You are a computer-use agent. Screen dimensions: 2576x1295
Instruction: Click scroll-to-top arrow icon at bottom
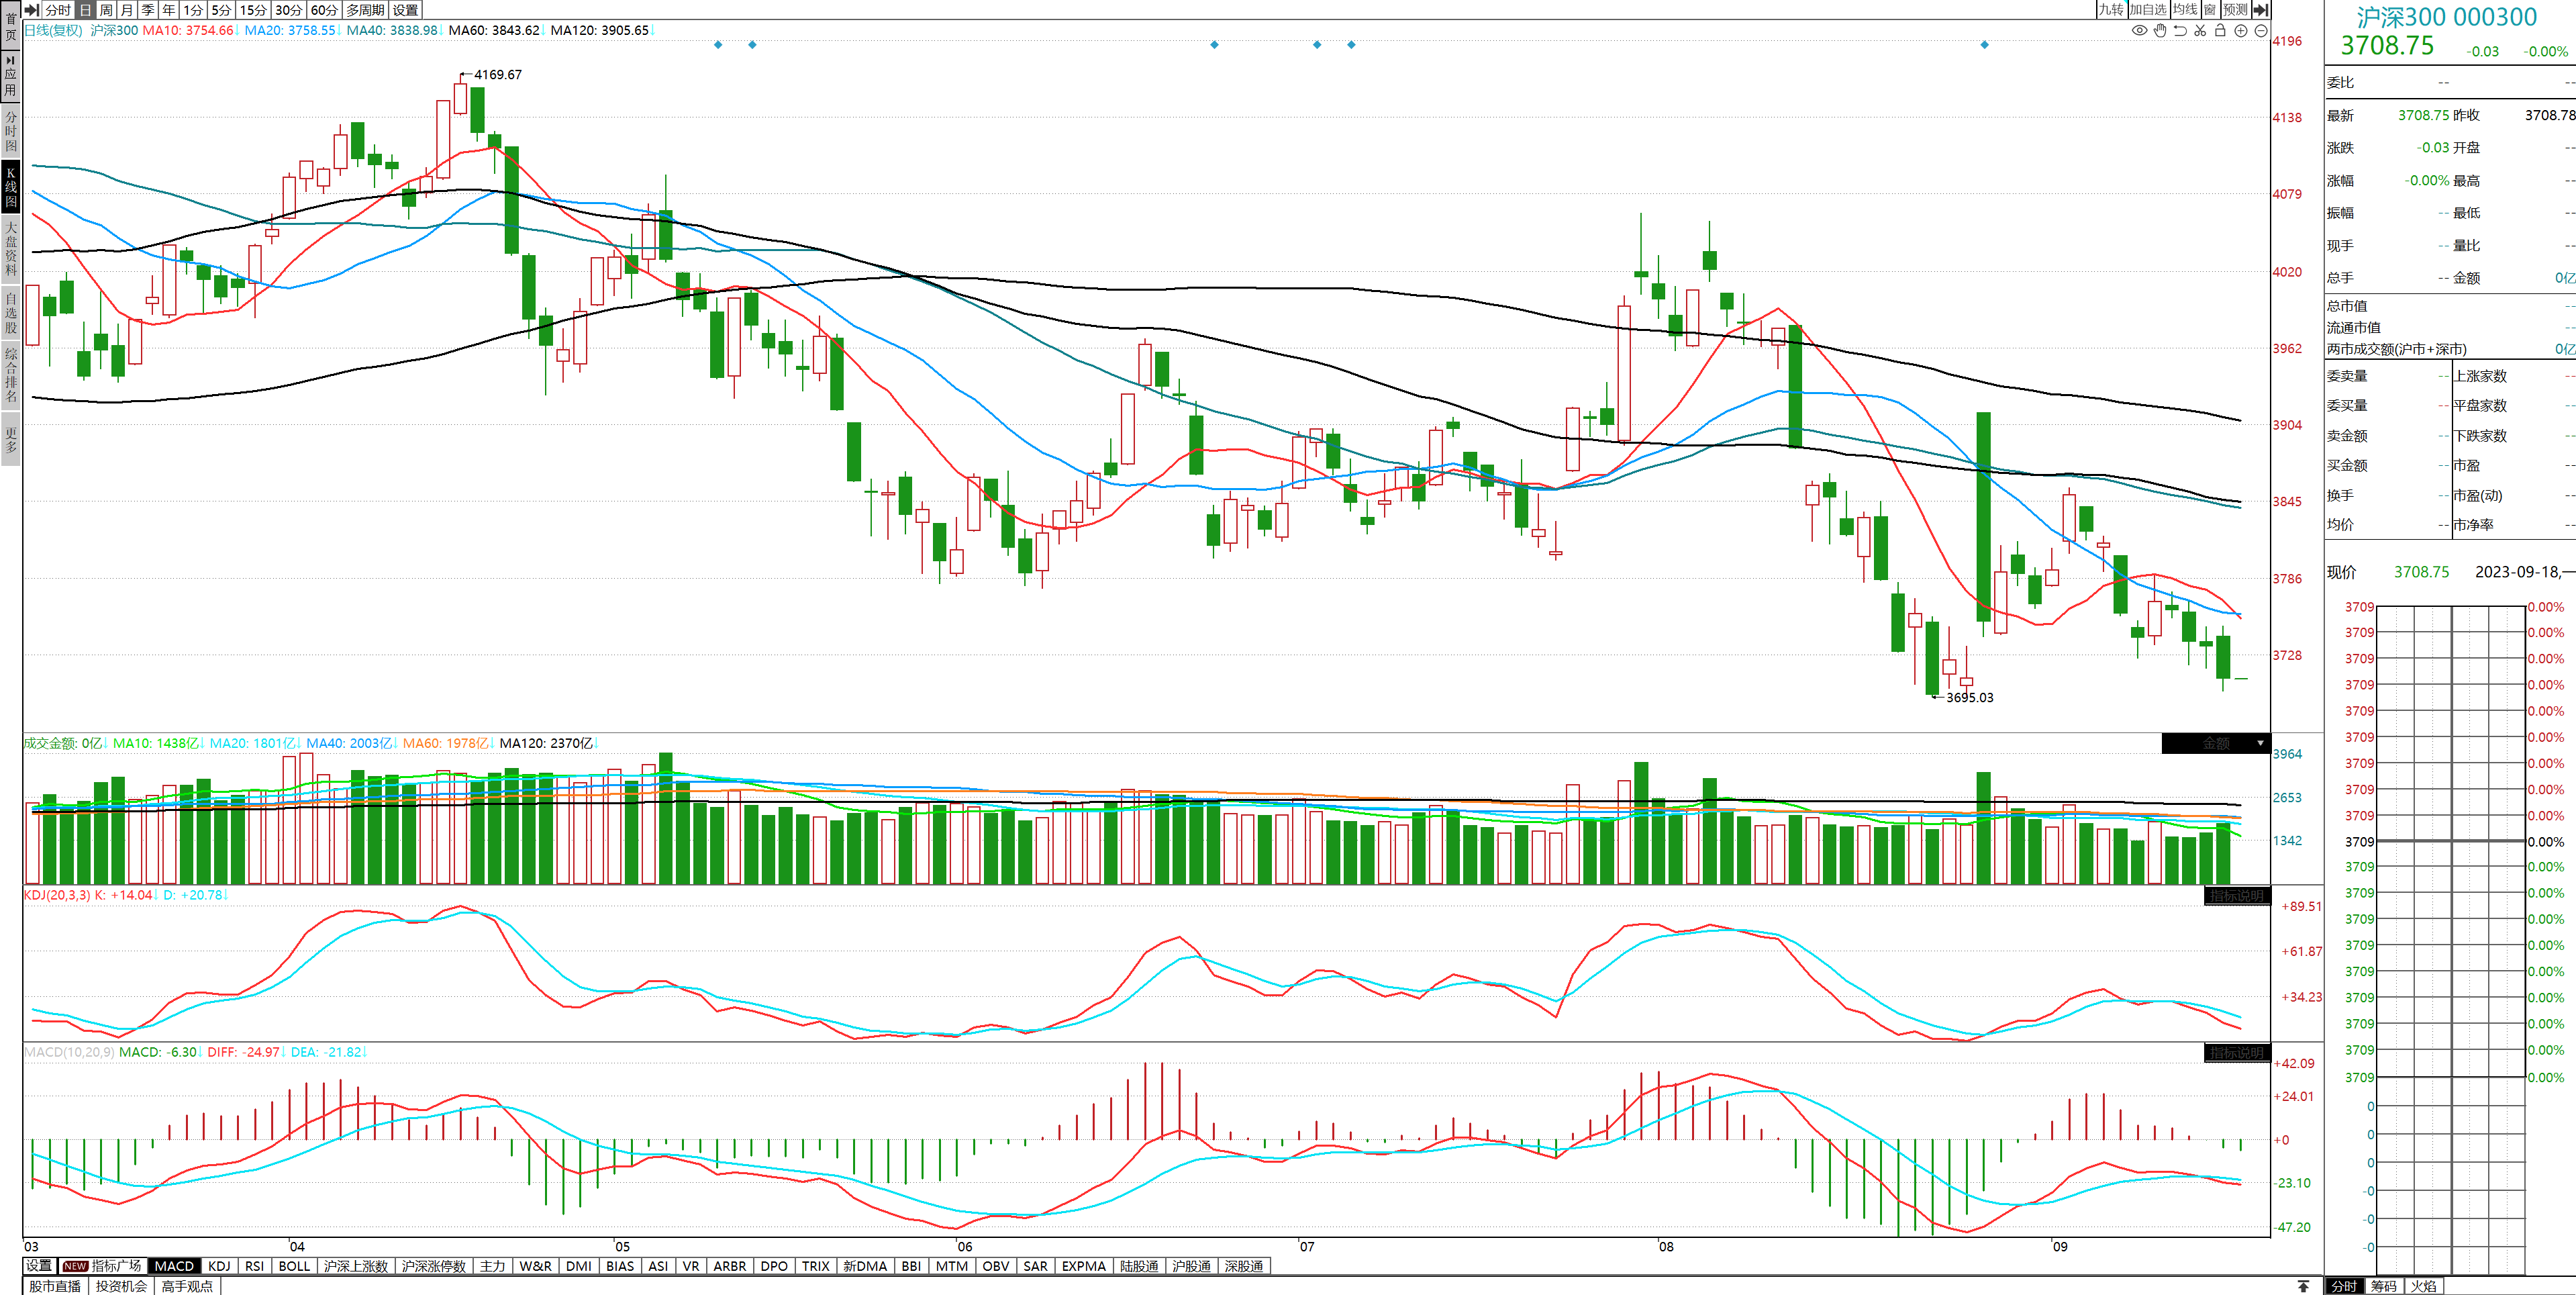tap(2303, 1286)
